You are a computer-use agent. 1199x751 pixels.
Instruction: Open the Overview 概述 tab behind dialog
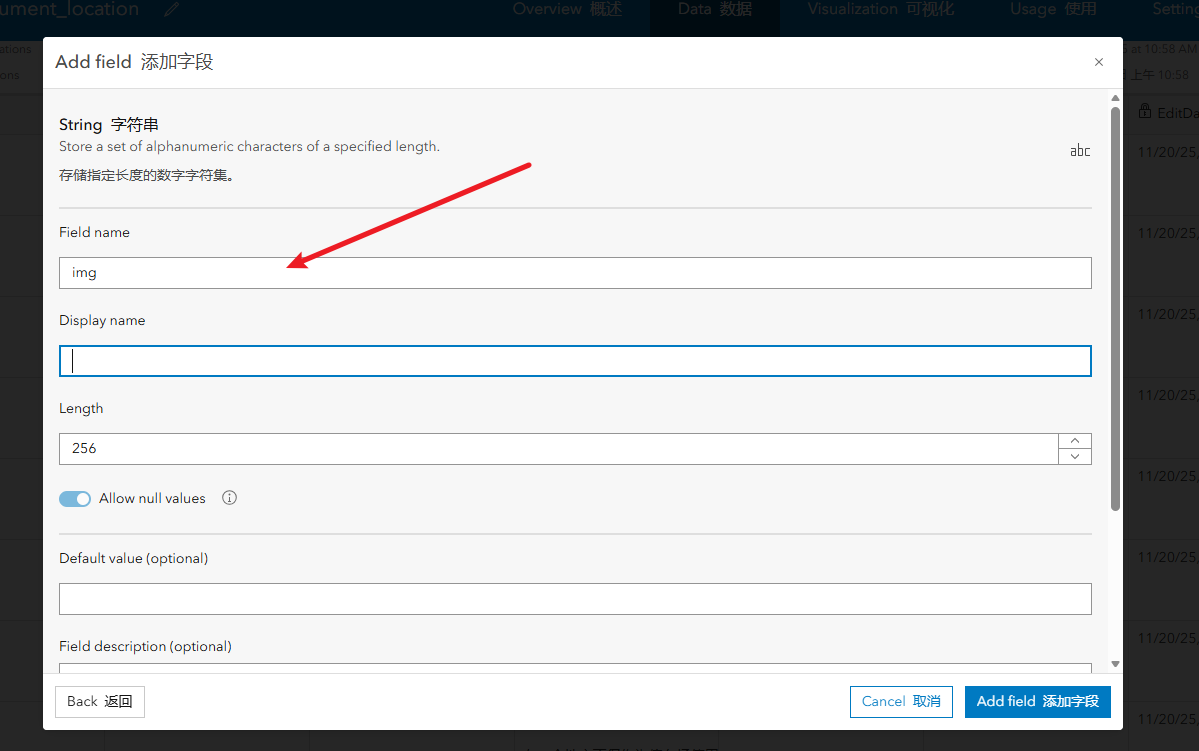pyautogui.click(x=567, y=9)
